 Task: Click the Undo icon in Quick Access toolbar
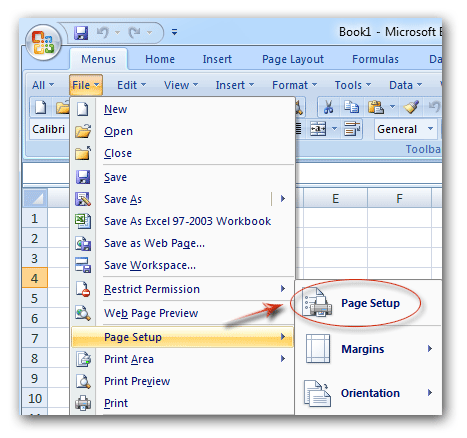[103, 33]
